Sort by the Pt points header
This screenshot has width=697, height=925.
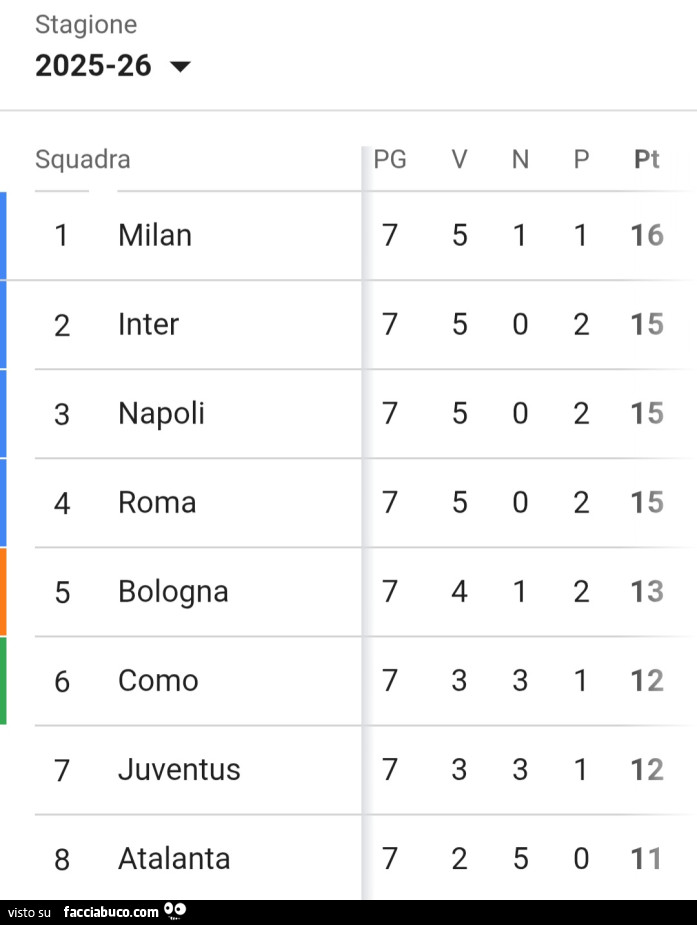click(x=647, y=159)
